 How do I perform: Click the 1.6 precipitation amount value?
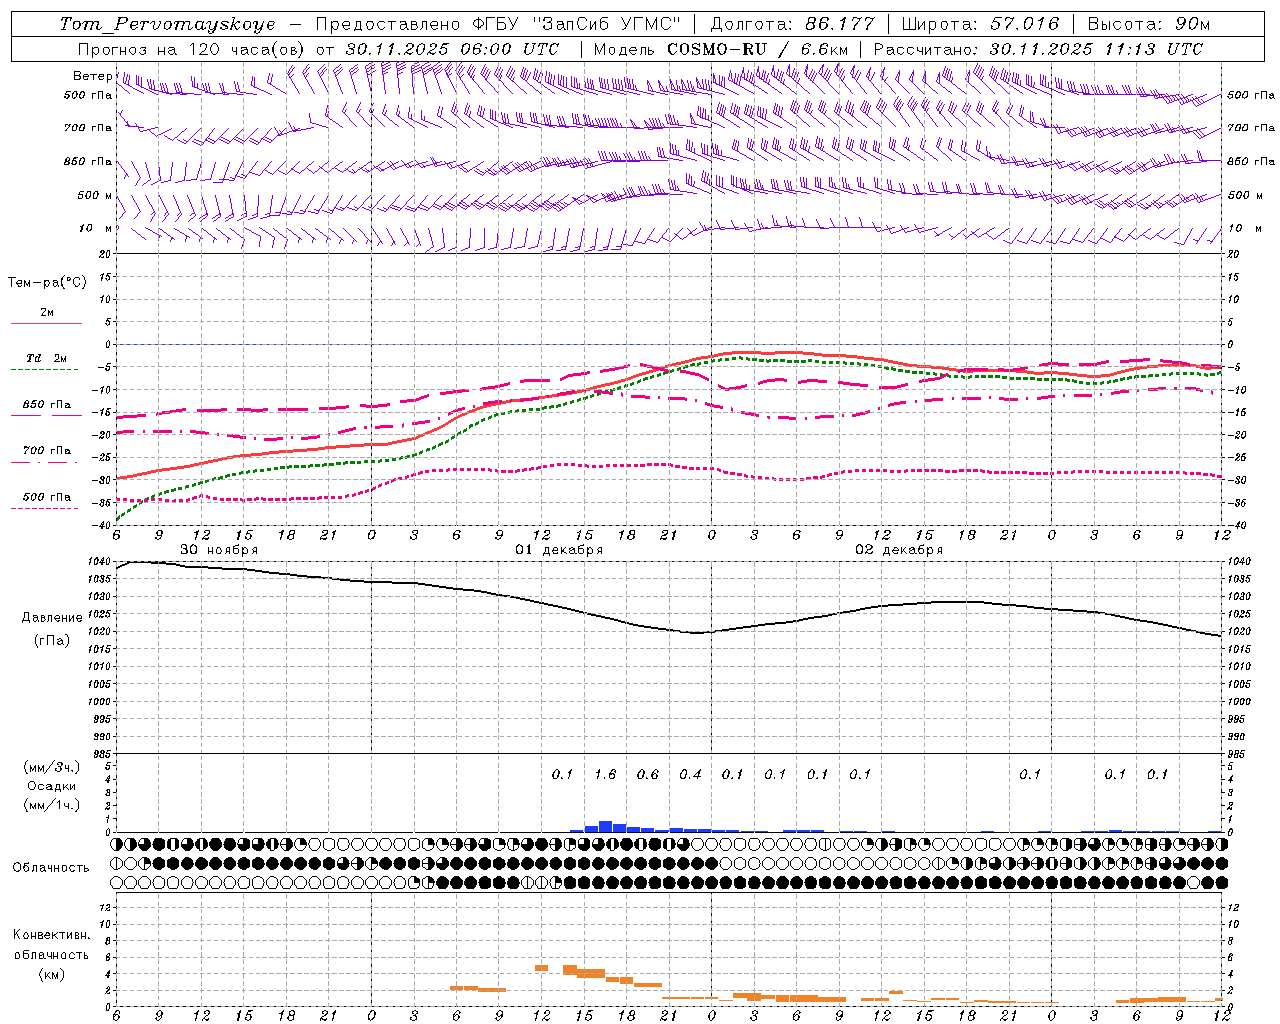(x=605, y=774)
